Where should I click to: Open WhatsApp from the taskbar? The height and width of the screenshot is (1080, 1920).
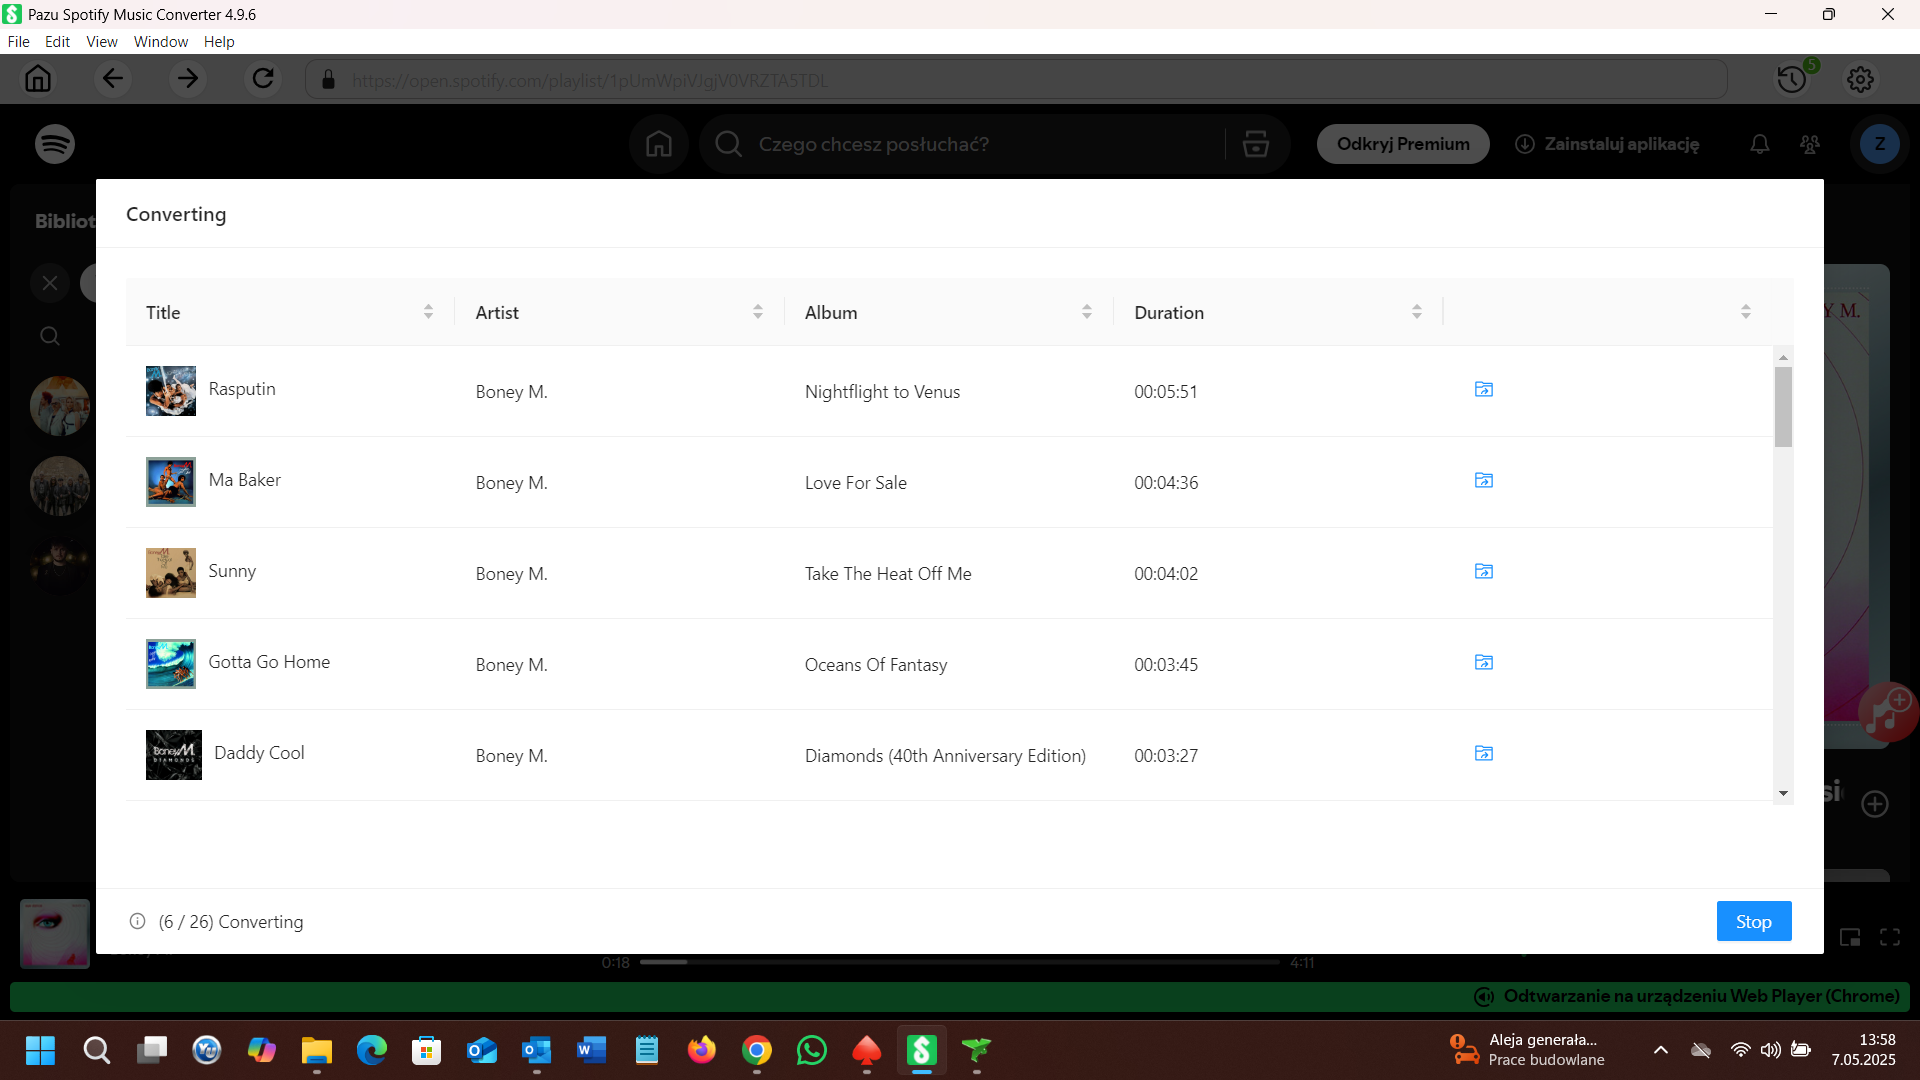pos(812,1051)
